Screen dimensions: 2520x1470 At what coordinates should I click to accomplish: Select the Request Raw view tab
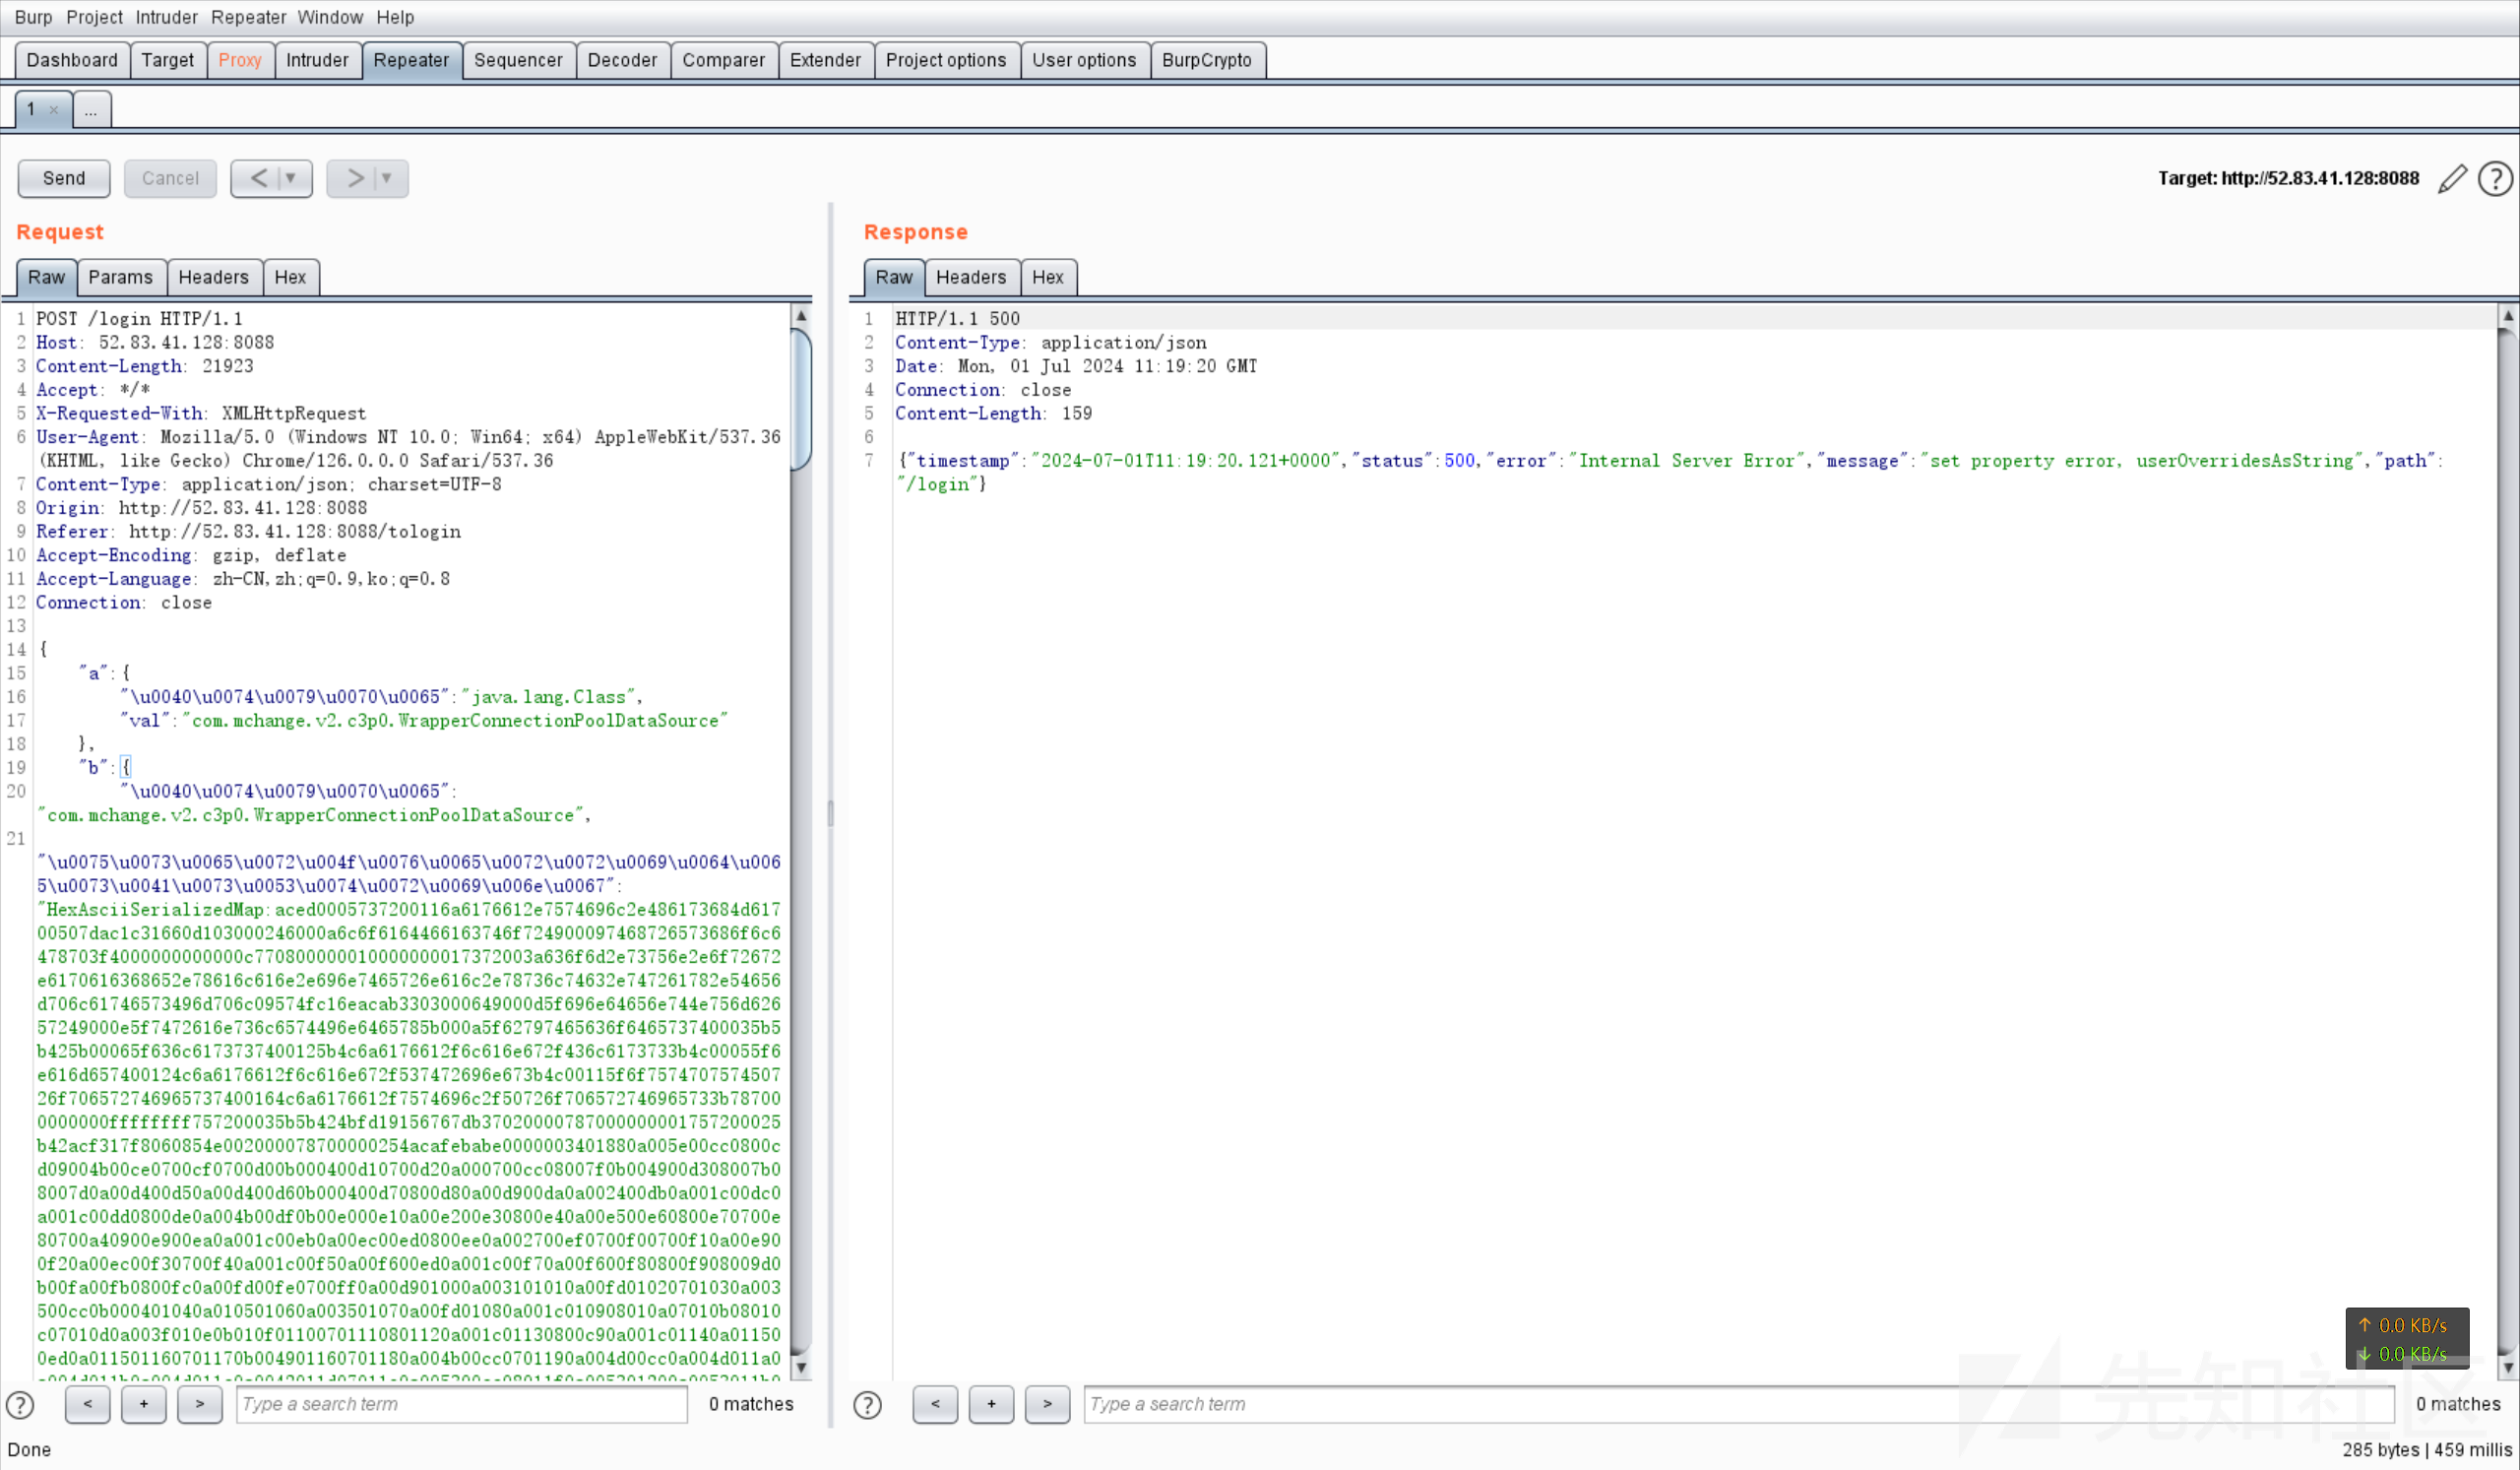46,277
